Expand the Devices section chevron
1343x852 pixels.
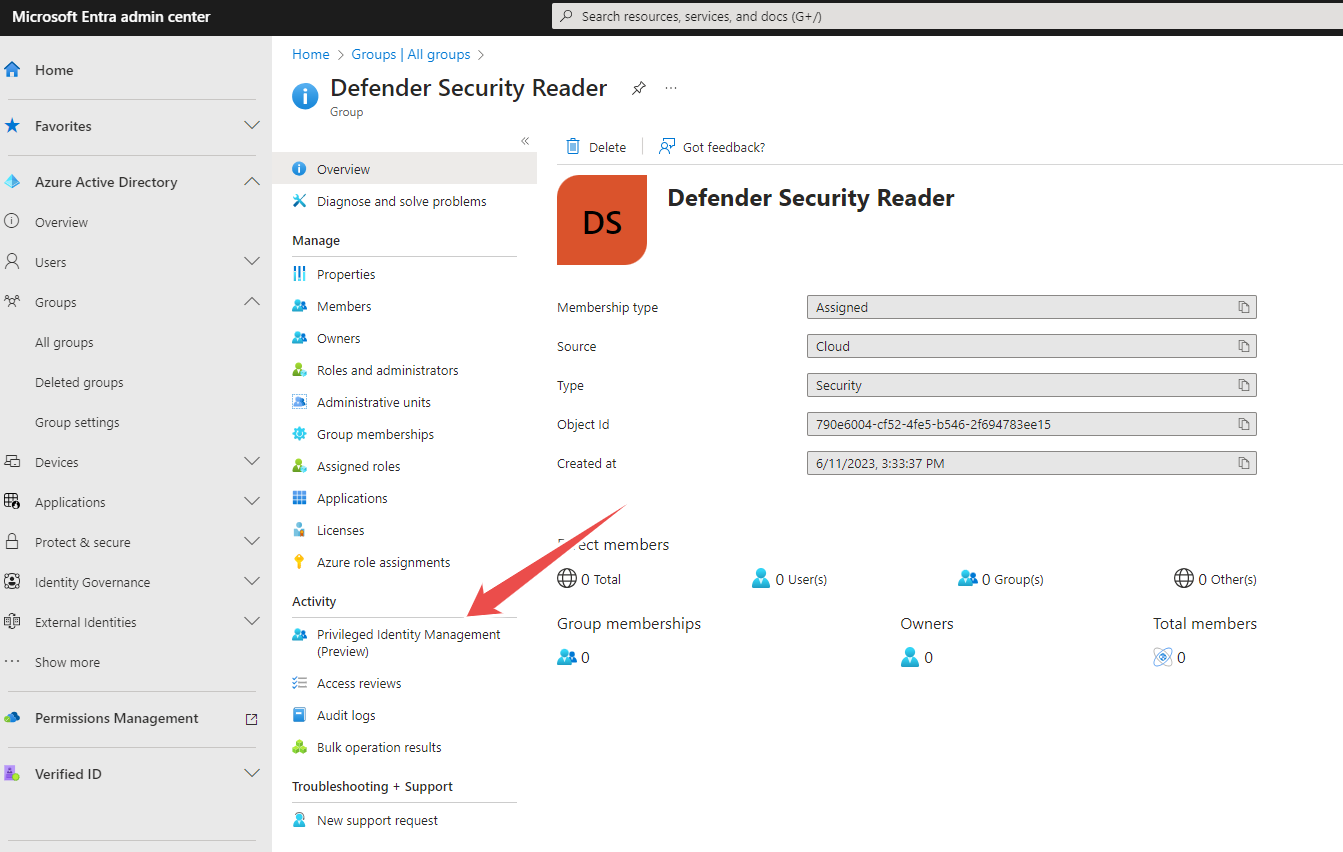[252, 462]
